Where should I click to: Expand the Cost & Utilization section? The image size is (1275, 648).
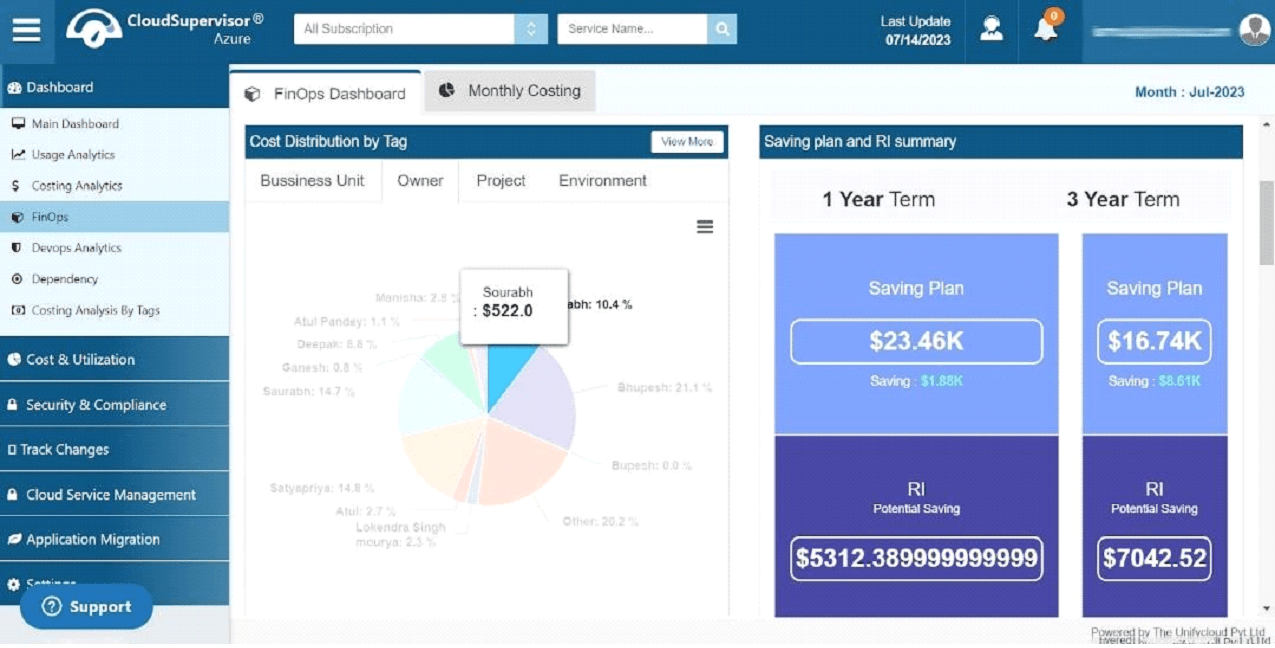pyautogui.click(x=114, y=360)
